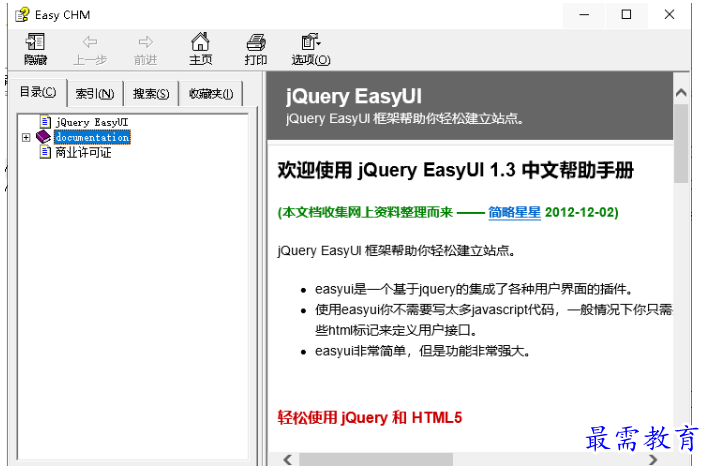Expand the documentation tree node
The width and height of the screenshot is (707, 470).
point(26,137)
